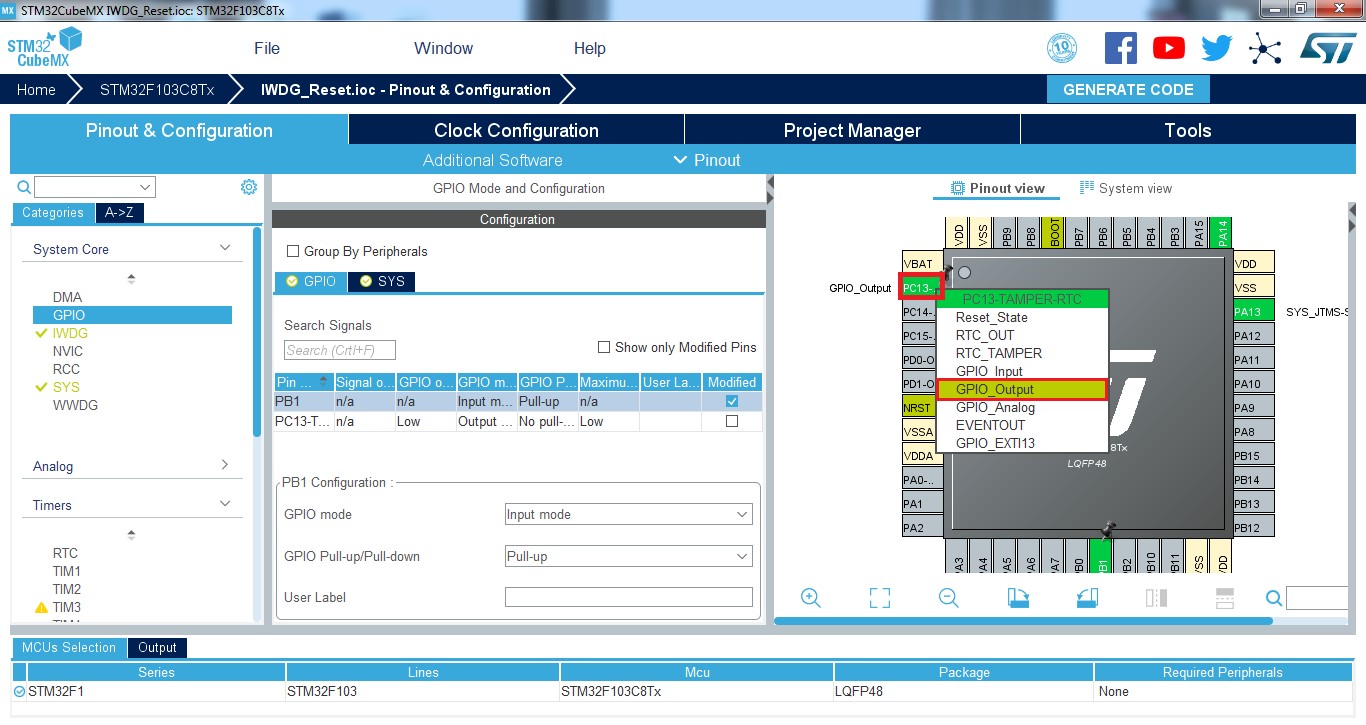The height and width of the screenshot is (725, 1366).
Task: Check Show only Modified Pins
Action: pyautogui.click(x=604, y=347)
